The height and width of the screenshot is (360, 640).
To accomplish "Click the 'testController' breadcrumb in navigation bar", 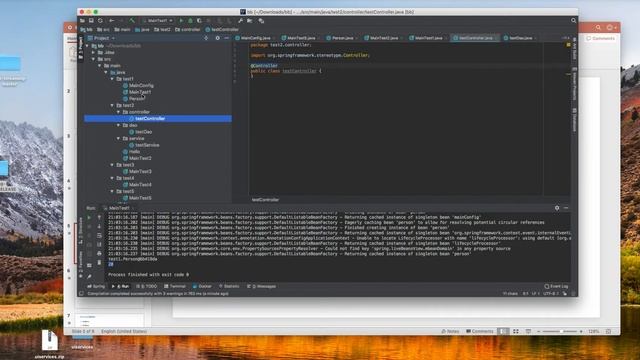I will [x=222, y=29].
